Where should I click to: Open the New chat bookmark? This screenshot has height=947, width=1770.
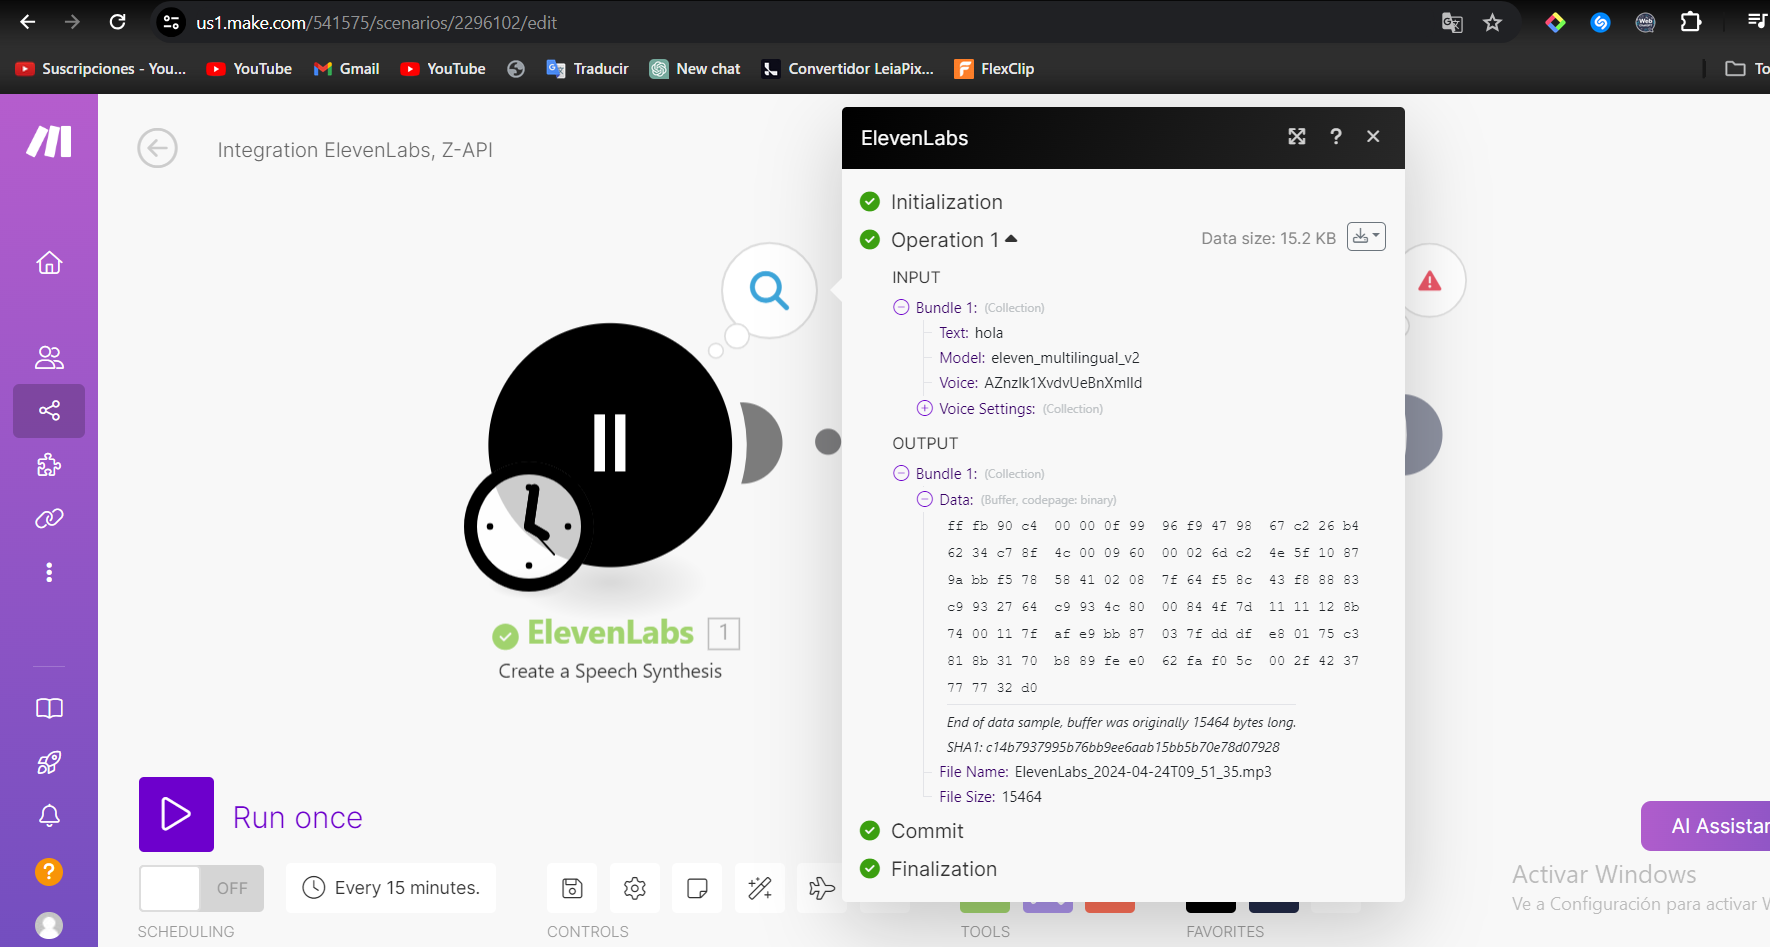(695, 68)
